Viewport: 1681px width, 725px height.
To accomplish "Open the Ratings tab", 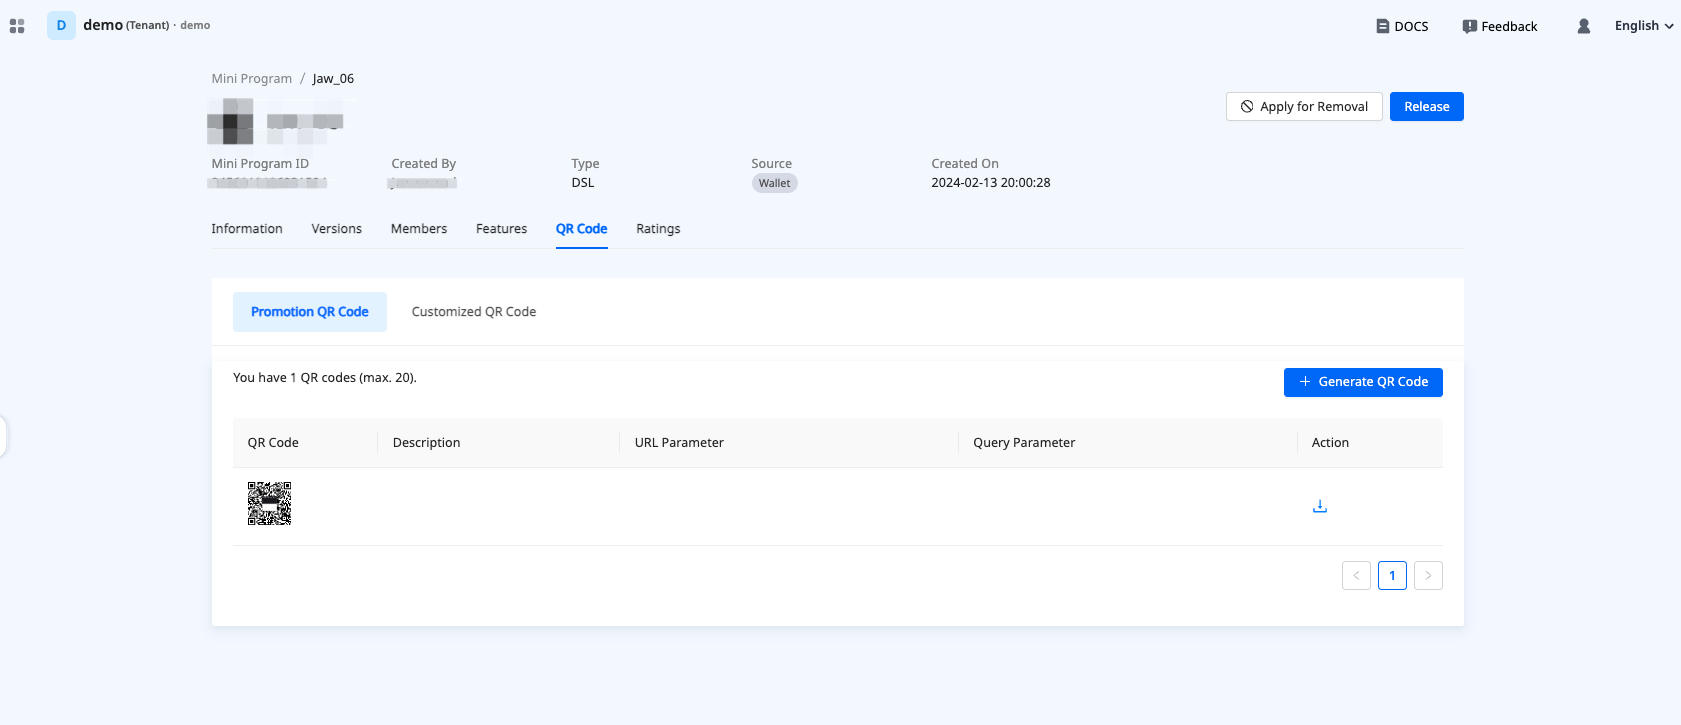I will click(658, 229).
